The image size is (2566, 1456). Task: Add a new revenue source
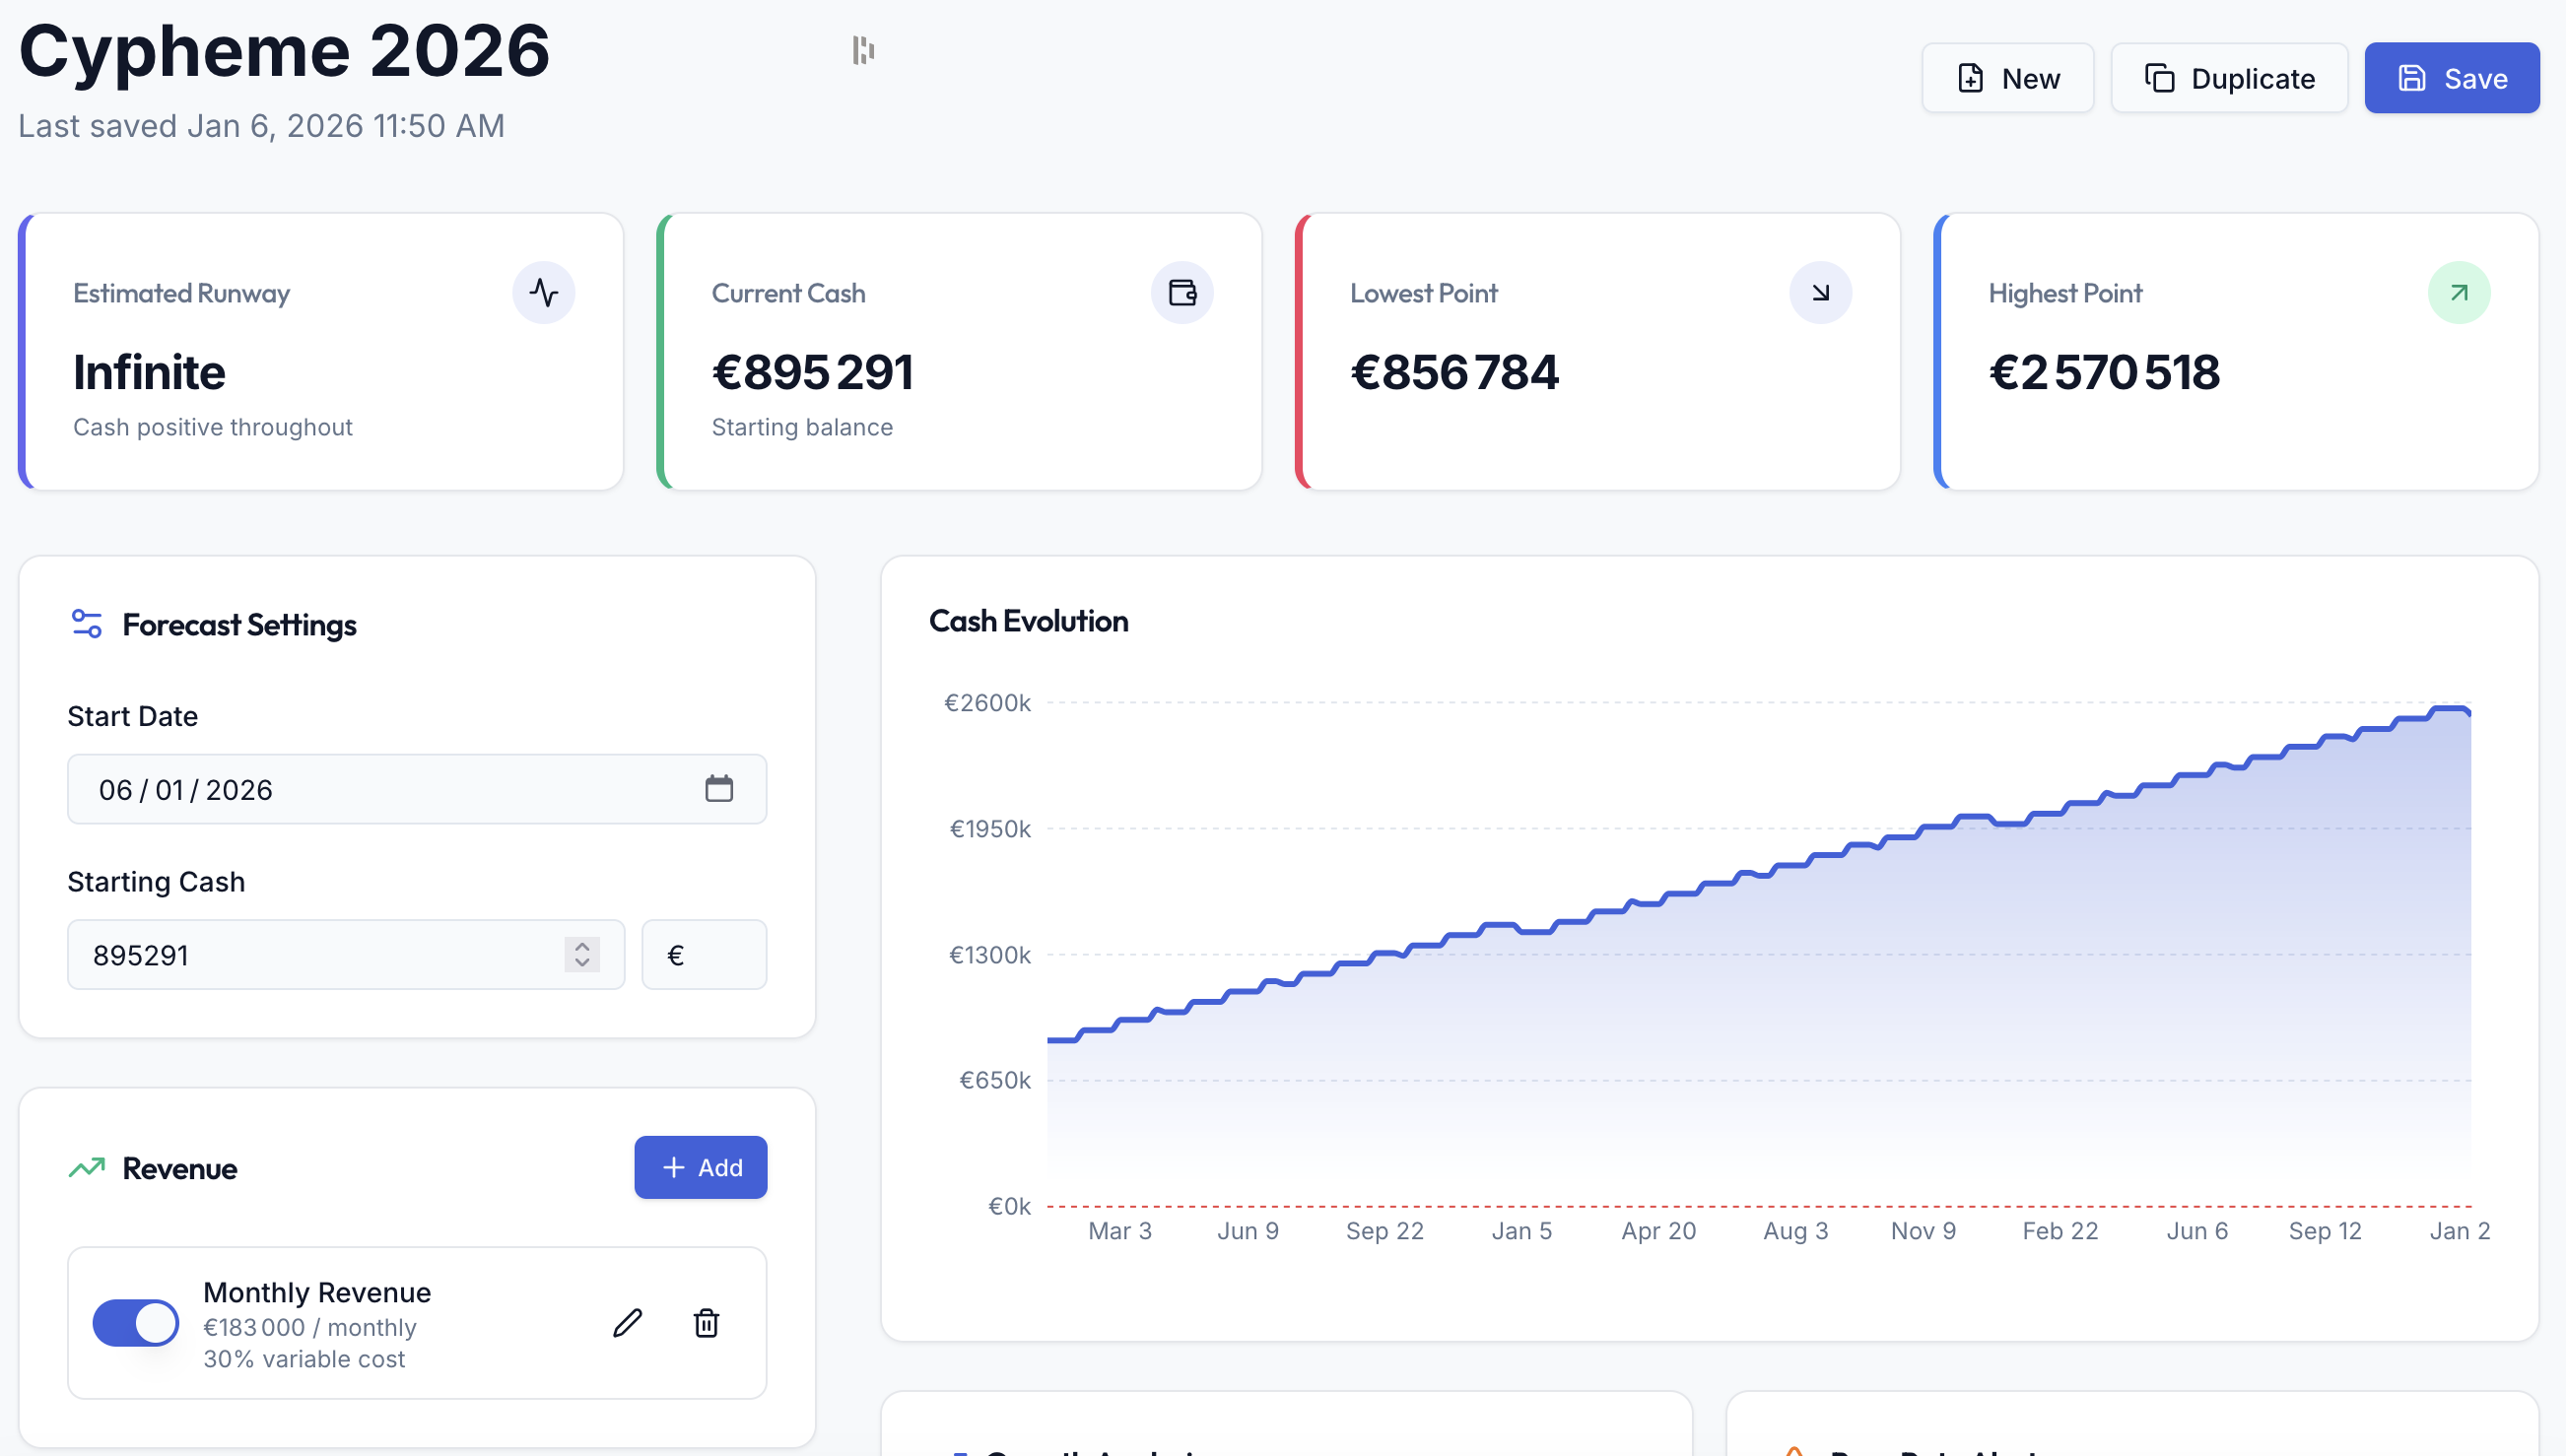pyautogui.click(x=700, y=1167)
